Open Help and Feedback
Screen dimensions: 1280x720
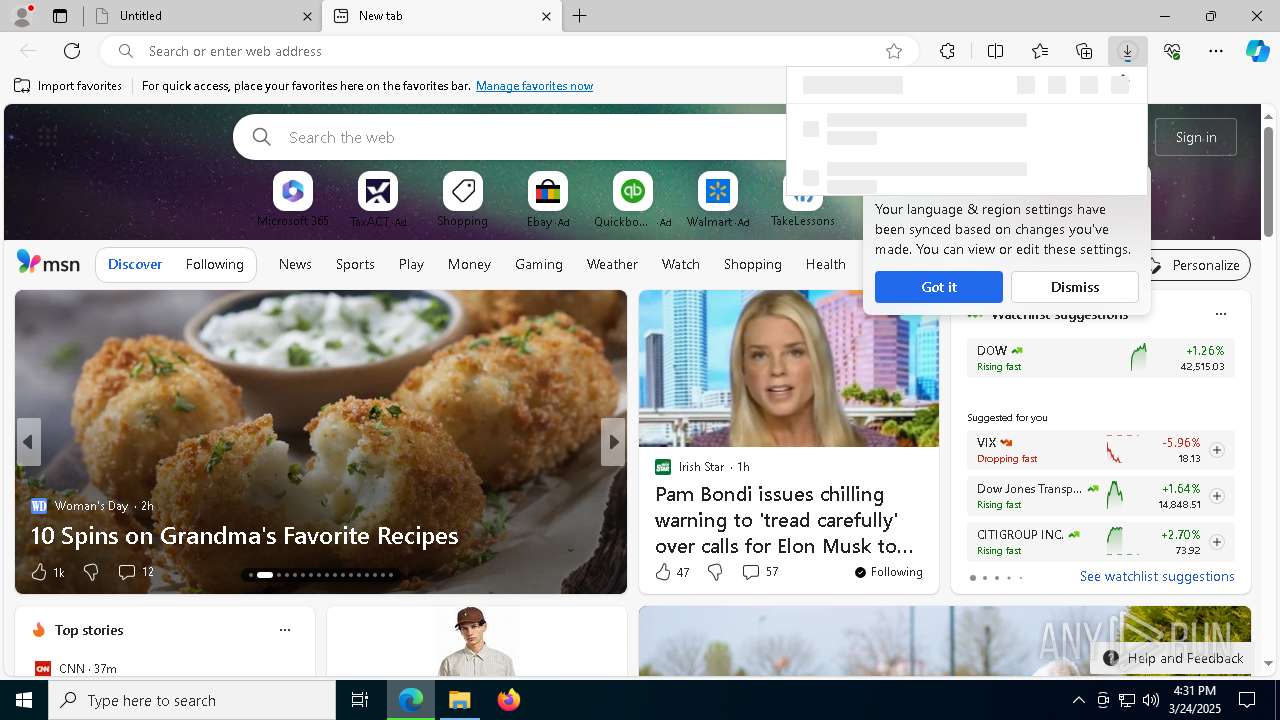[x=1175, y=658]
